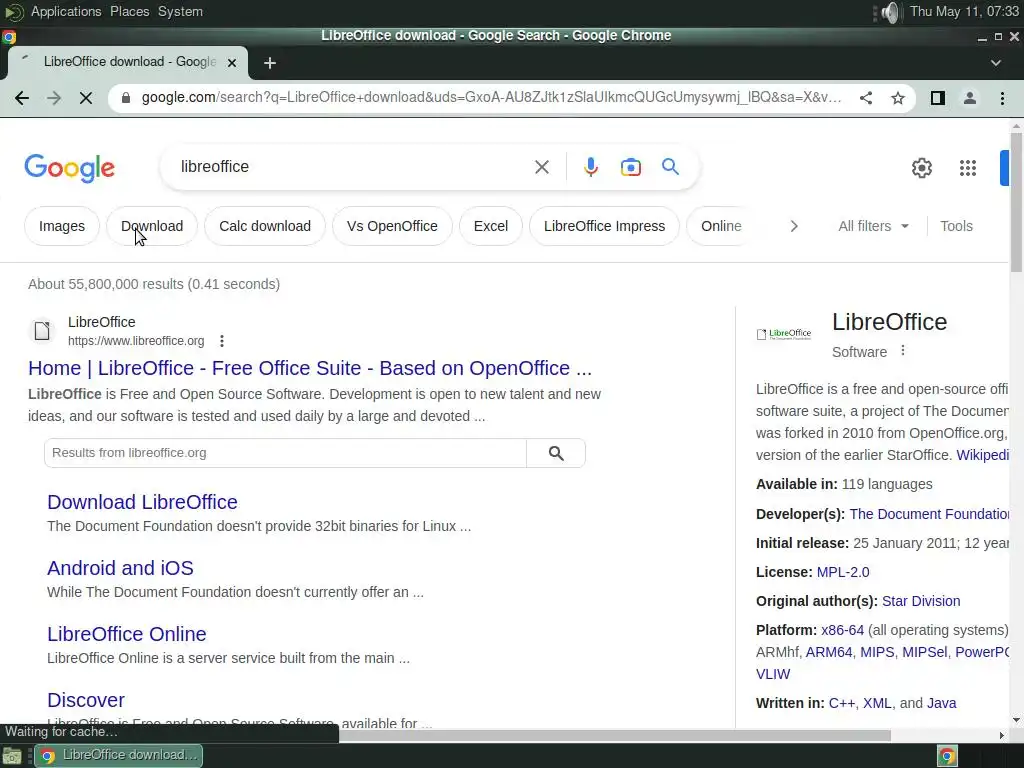Open Home | LibreOffice result link
The image size is (1024, 768).
tap(310, 368)
